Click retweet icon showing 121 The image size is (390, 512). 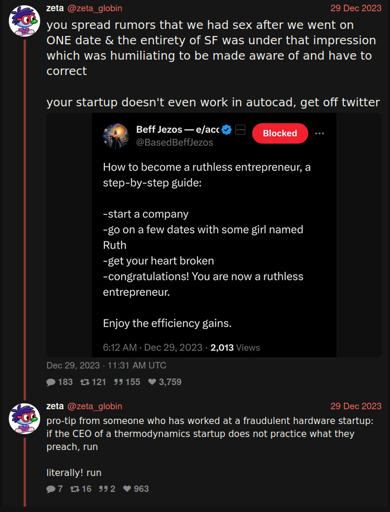tap(85, 382)
